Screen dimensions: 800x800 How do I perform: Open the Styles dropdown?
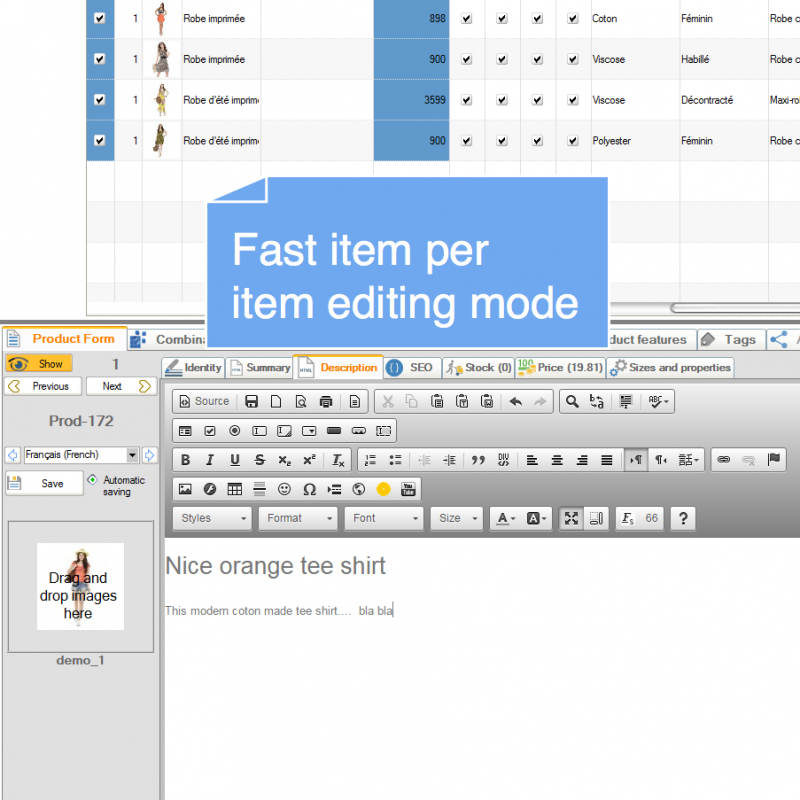tap(213, 518)
